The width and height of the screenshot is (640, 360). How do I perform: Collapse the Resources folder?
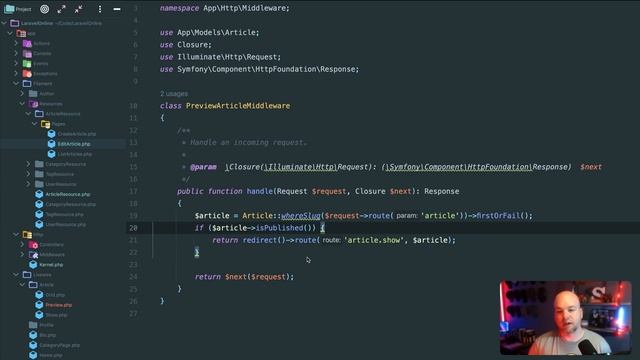22,104
